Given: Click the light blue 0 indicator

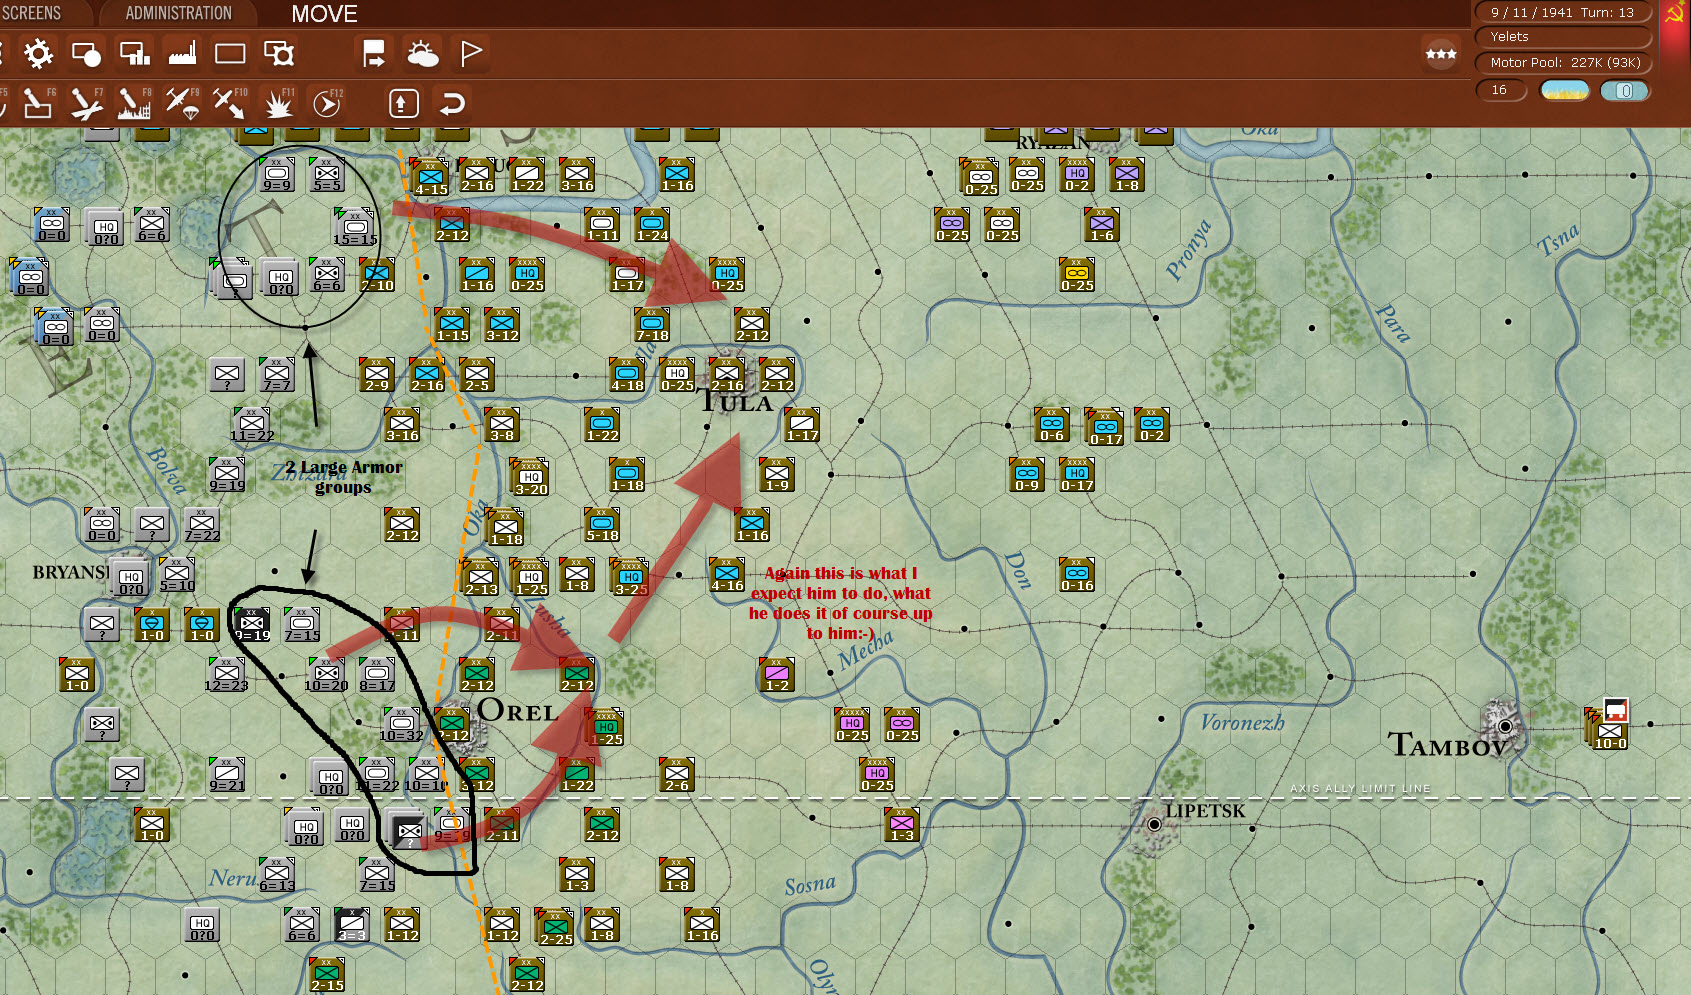Looking at the screenshot, I should tap(1625, 91).
